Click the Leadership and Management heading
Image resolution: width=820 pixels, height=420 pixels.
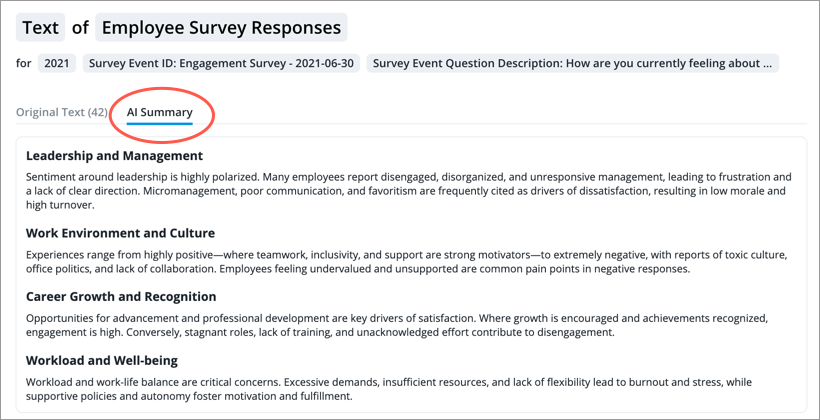click(115, 156)
